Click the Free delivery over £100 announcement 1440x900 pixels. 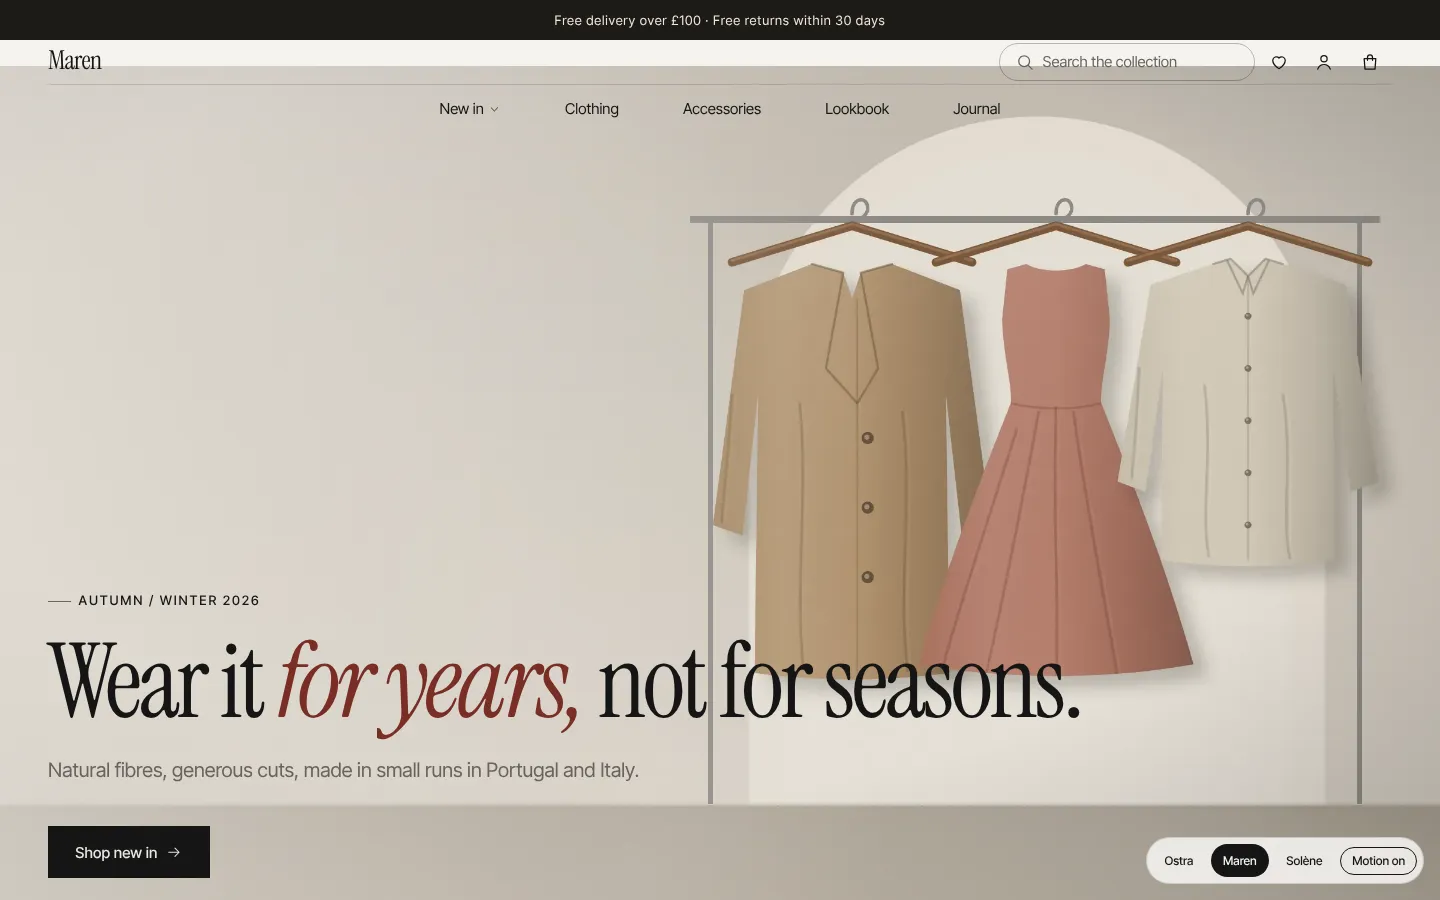click(x=720, y=20)
